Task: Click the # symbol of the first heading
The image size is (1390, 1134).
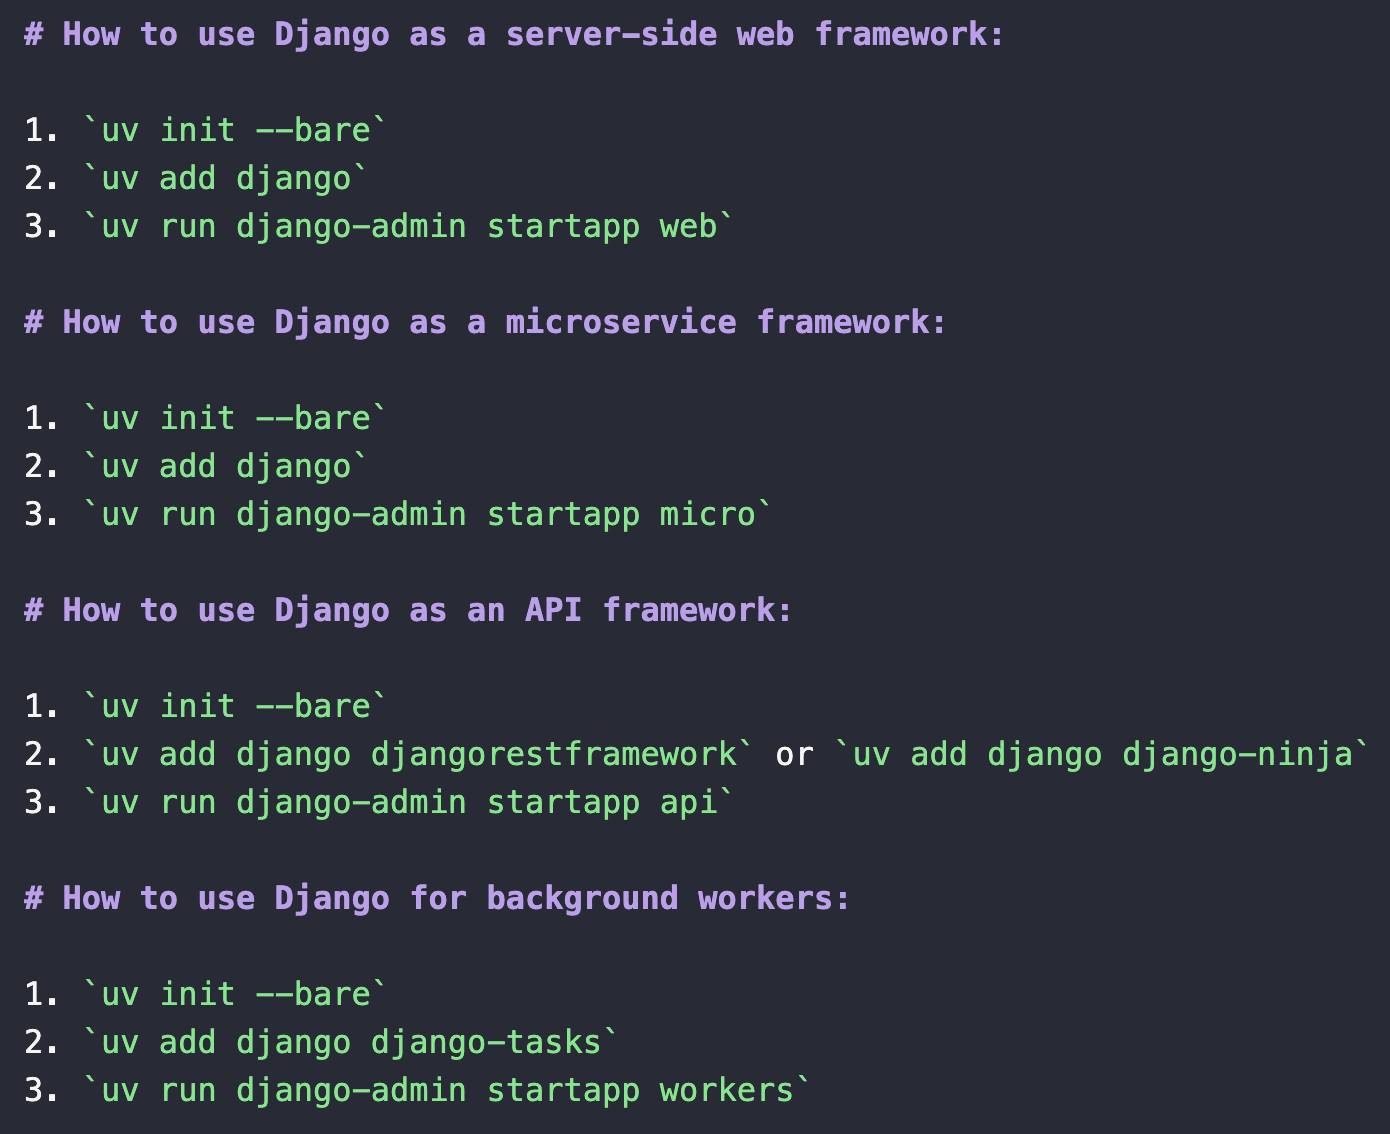Action: [x=34, y=34]
